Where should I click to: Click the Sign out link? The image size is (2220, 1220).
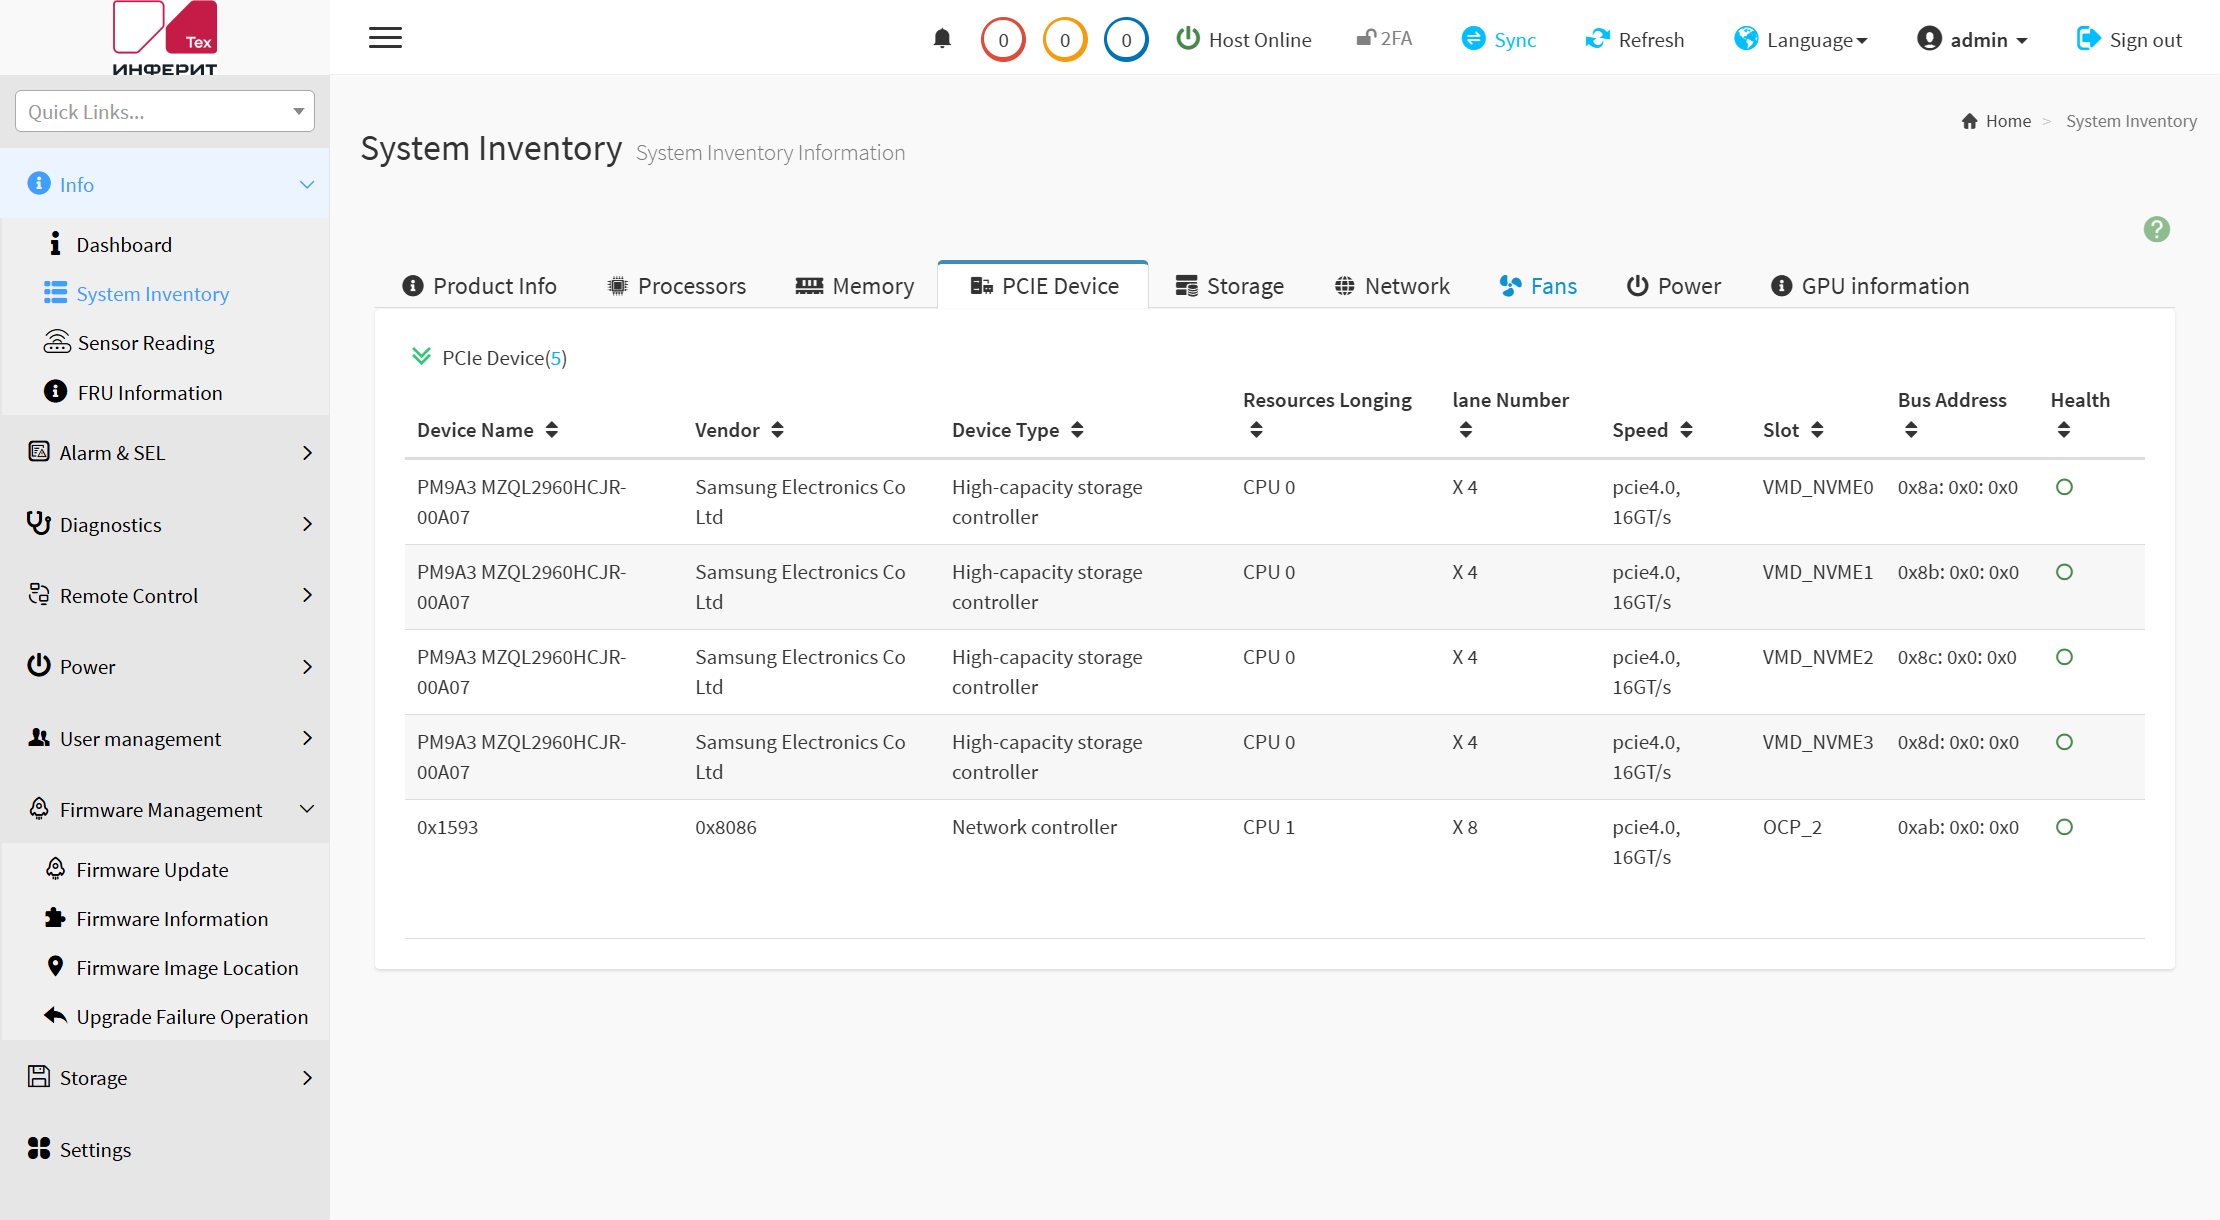[2129, 39]
